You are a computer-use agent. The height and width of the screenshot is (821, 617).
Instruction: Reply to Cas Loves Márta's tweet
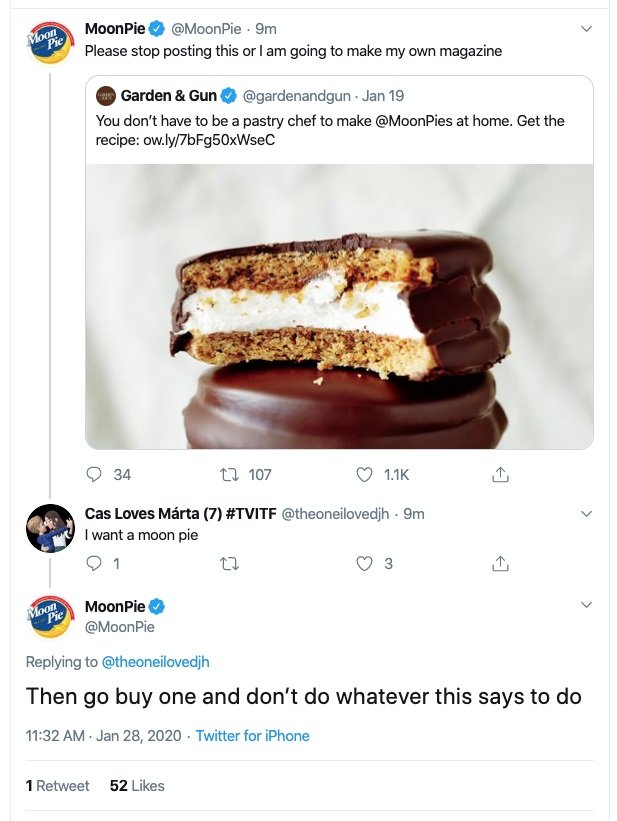[x=94, y=563]
